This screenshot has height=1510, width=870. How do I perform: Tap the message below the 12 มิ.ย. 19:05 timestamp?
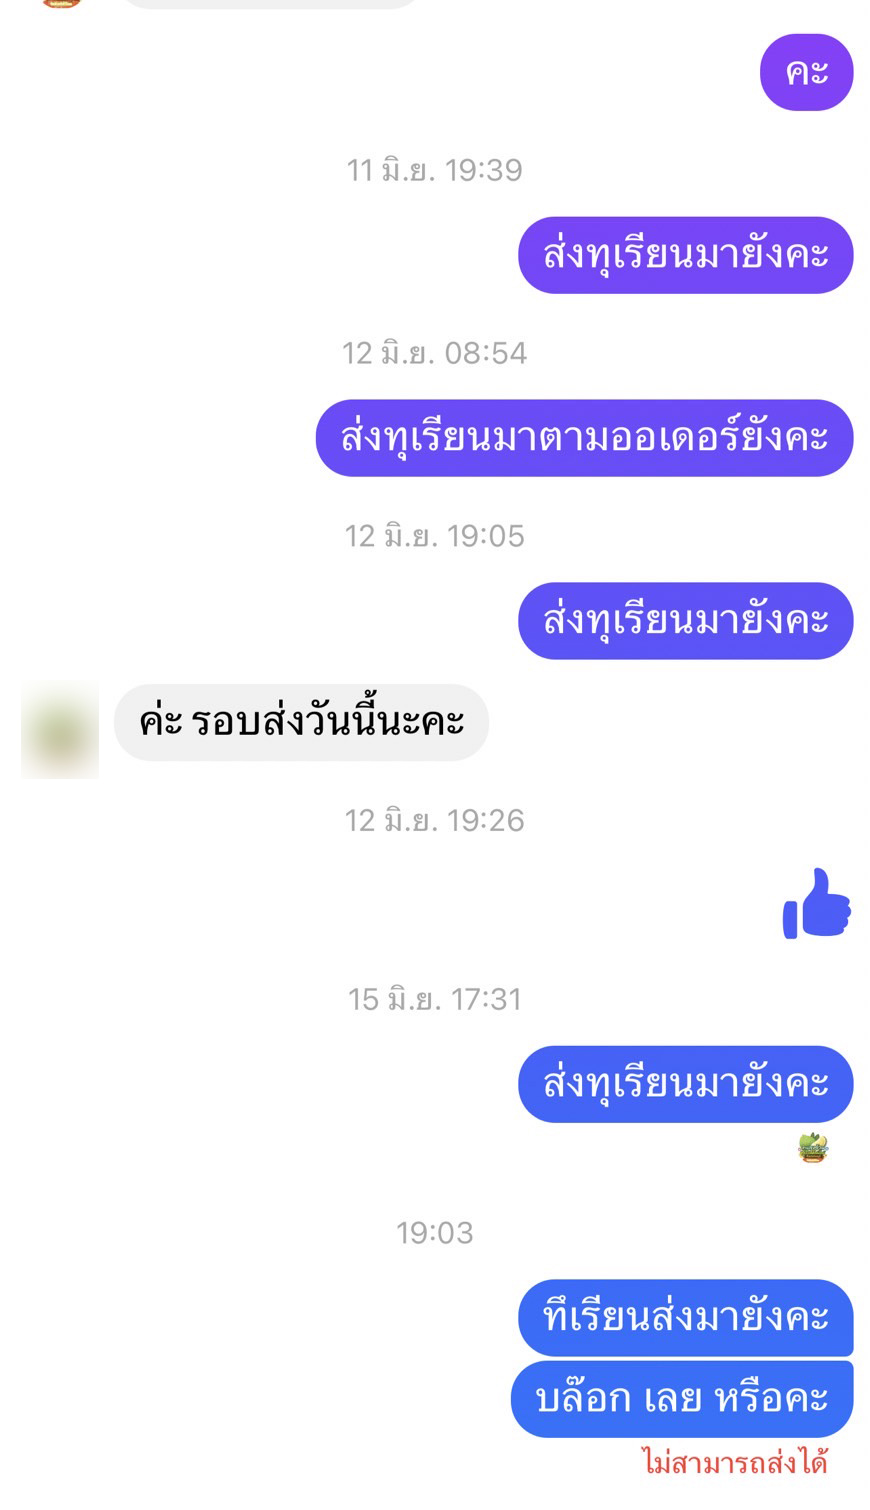[x=685, y=620]
